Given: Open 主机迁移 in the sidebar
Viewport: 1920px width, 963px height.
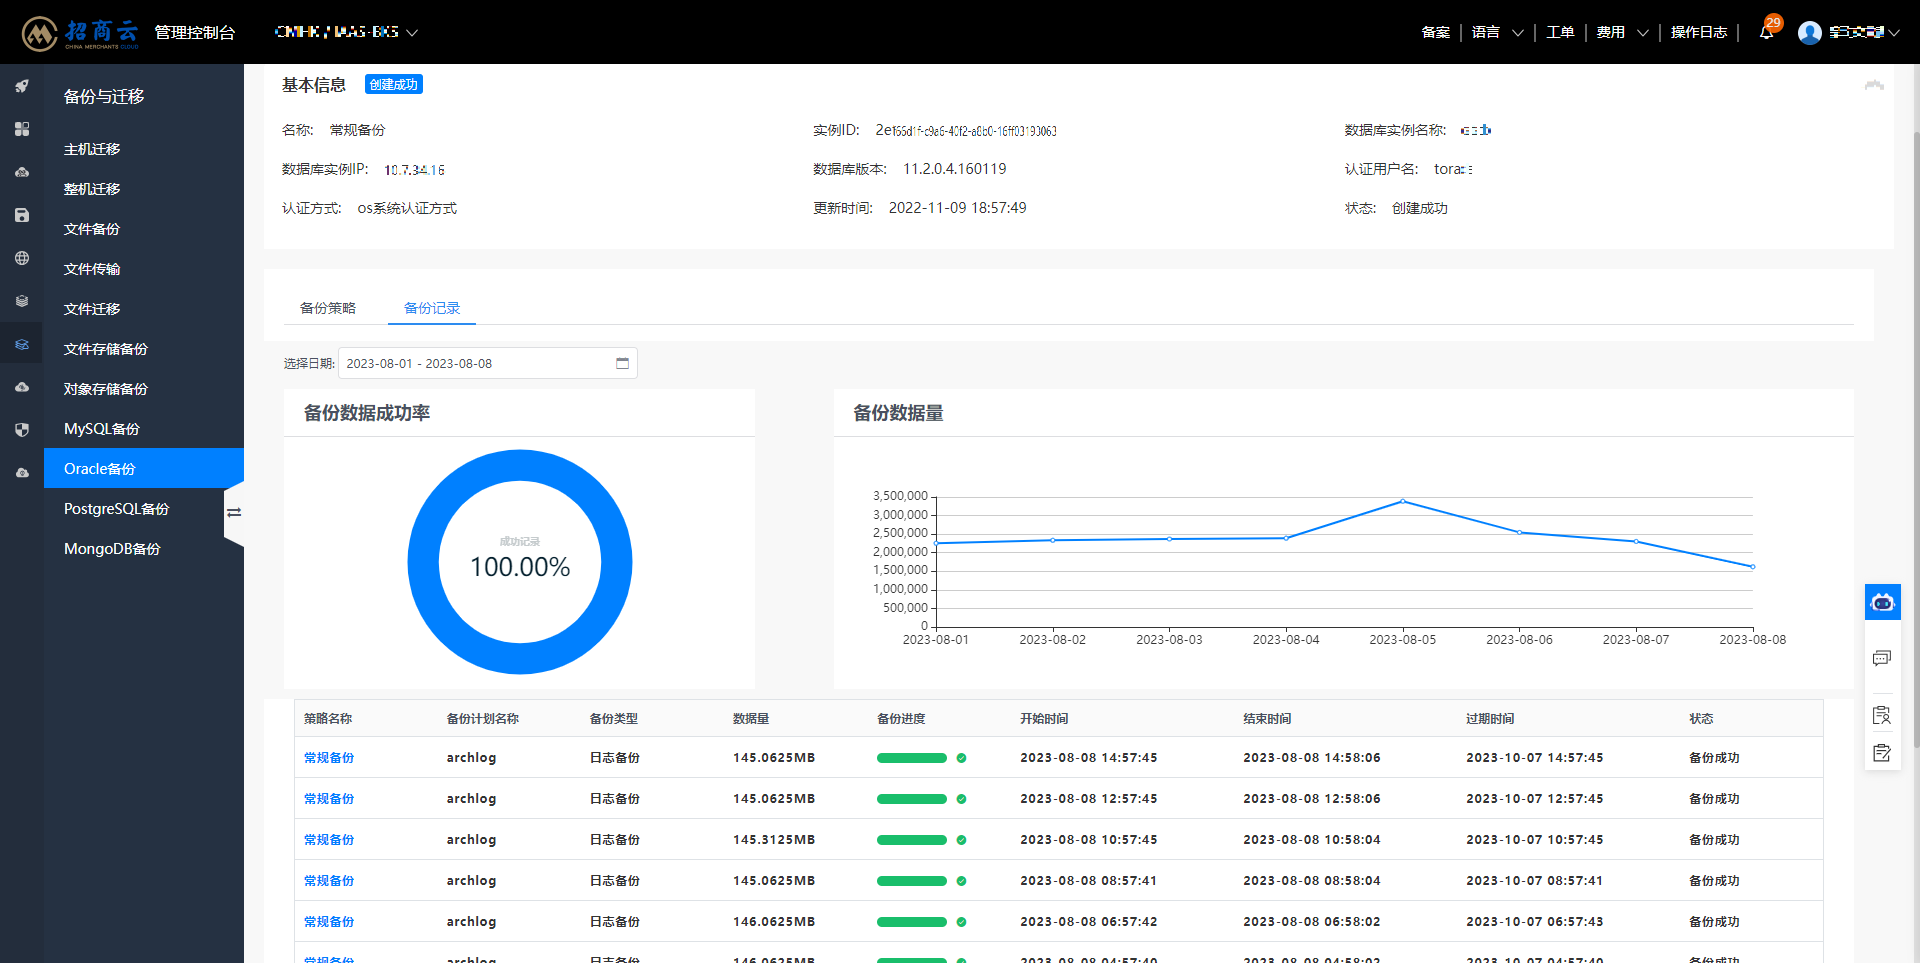Looking at the screenshot, I should (92, 149).
